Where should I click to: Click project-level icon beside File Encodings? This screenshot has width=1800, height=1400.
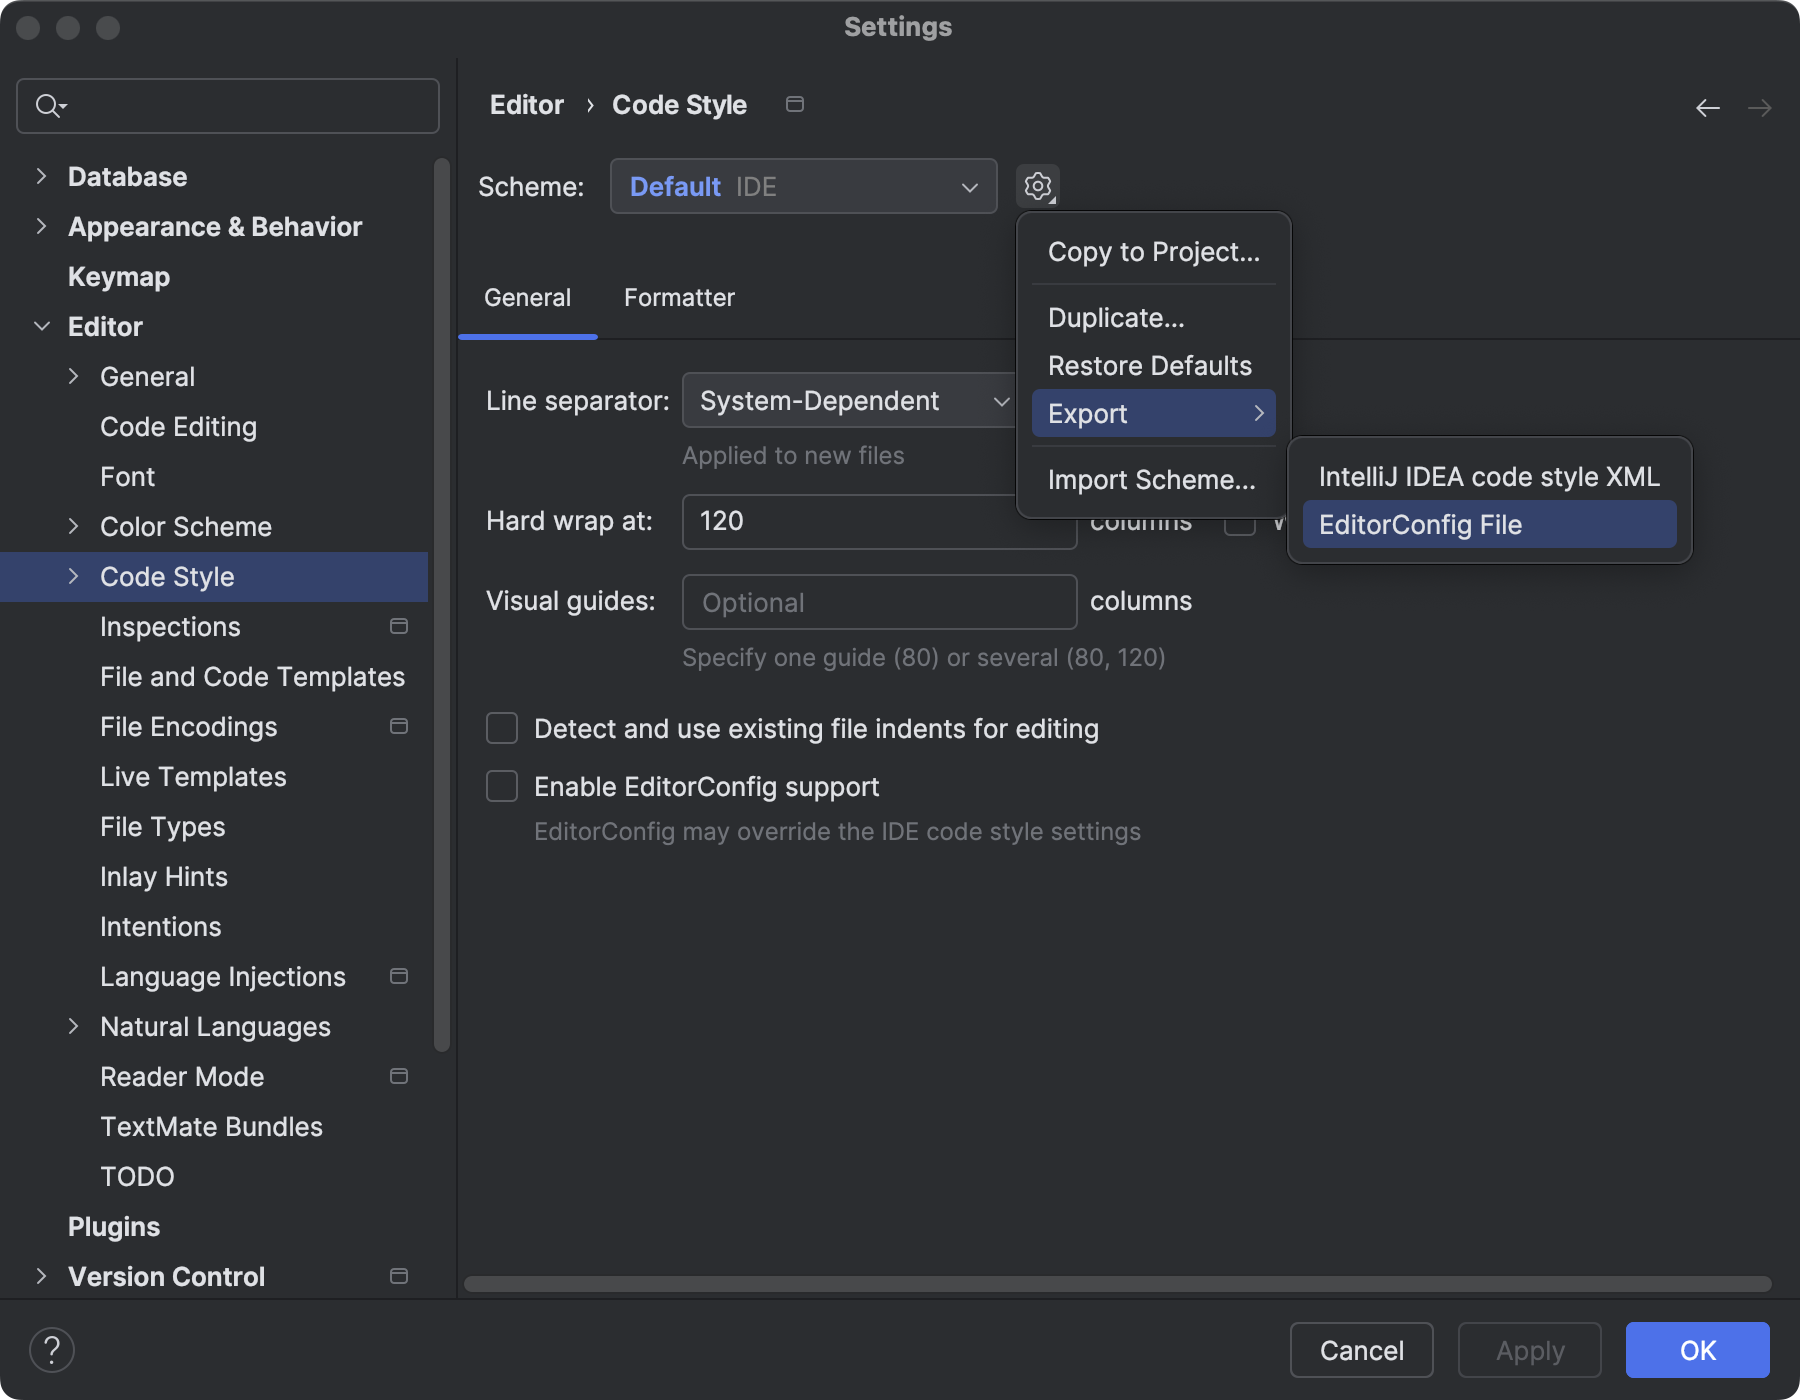tap(399, 726)
